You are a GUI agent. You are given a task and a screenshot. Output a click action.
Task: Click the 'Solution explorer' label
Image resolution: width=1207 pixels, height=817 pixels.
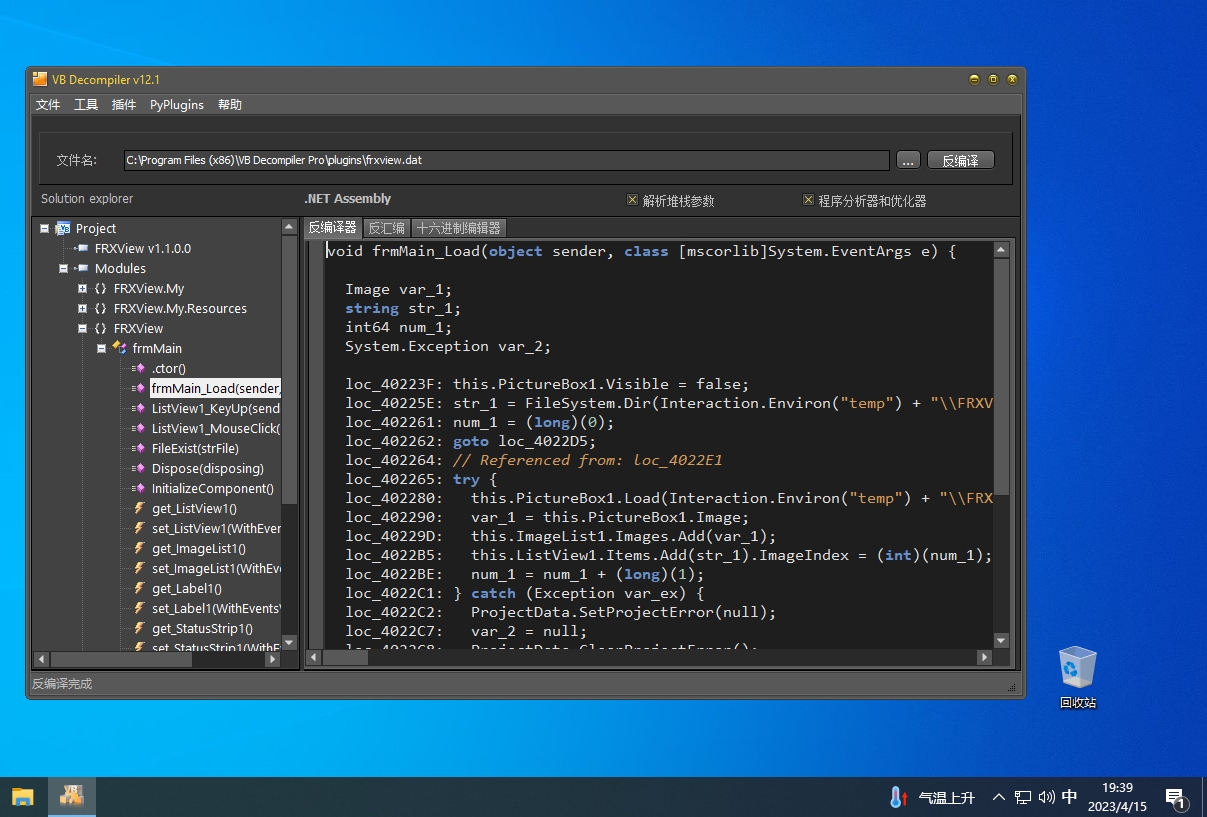tap(87, 199)
